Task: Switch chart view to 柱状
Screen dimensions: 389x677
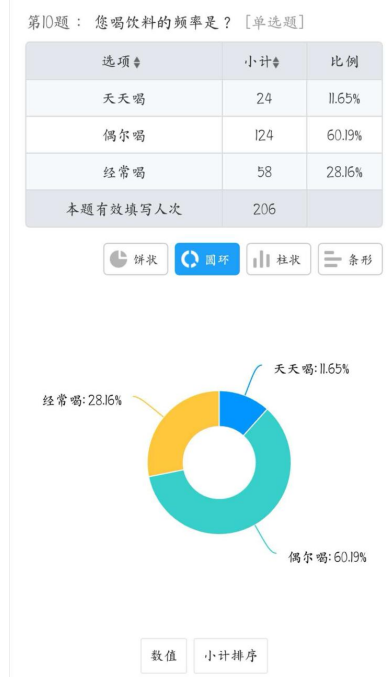Action: pos(278,259)
